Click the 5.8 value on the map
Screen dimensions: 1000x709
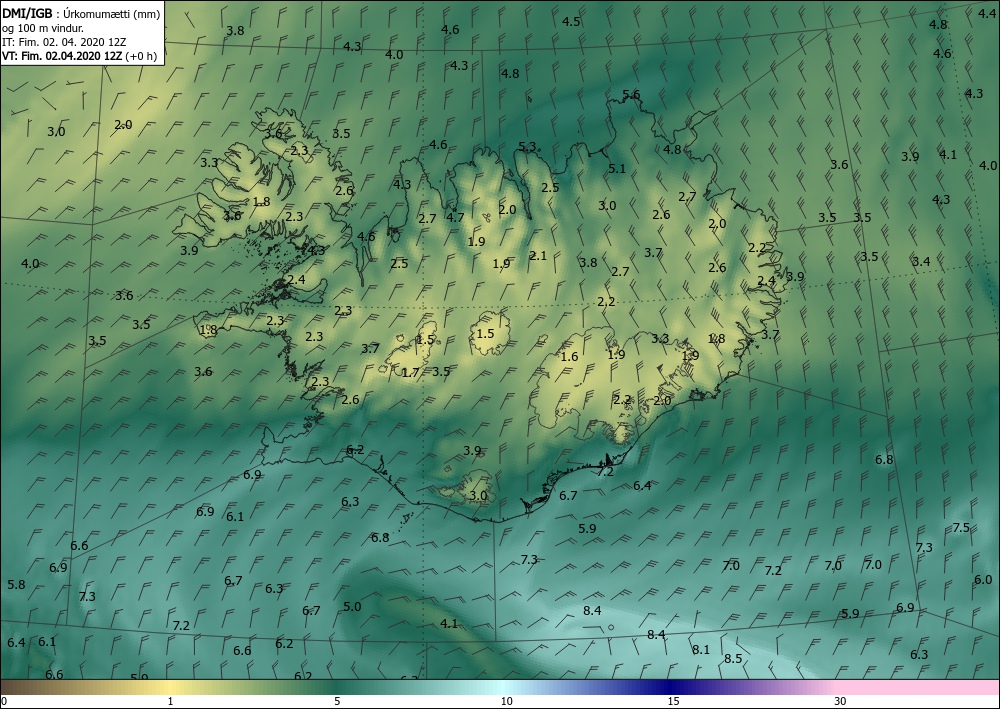coord(16,585)
